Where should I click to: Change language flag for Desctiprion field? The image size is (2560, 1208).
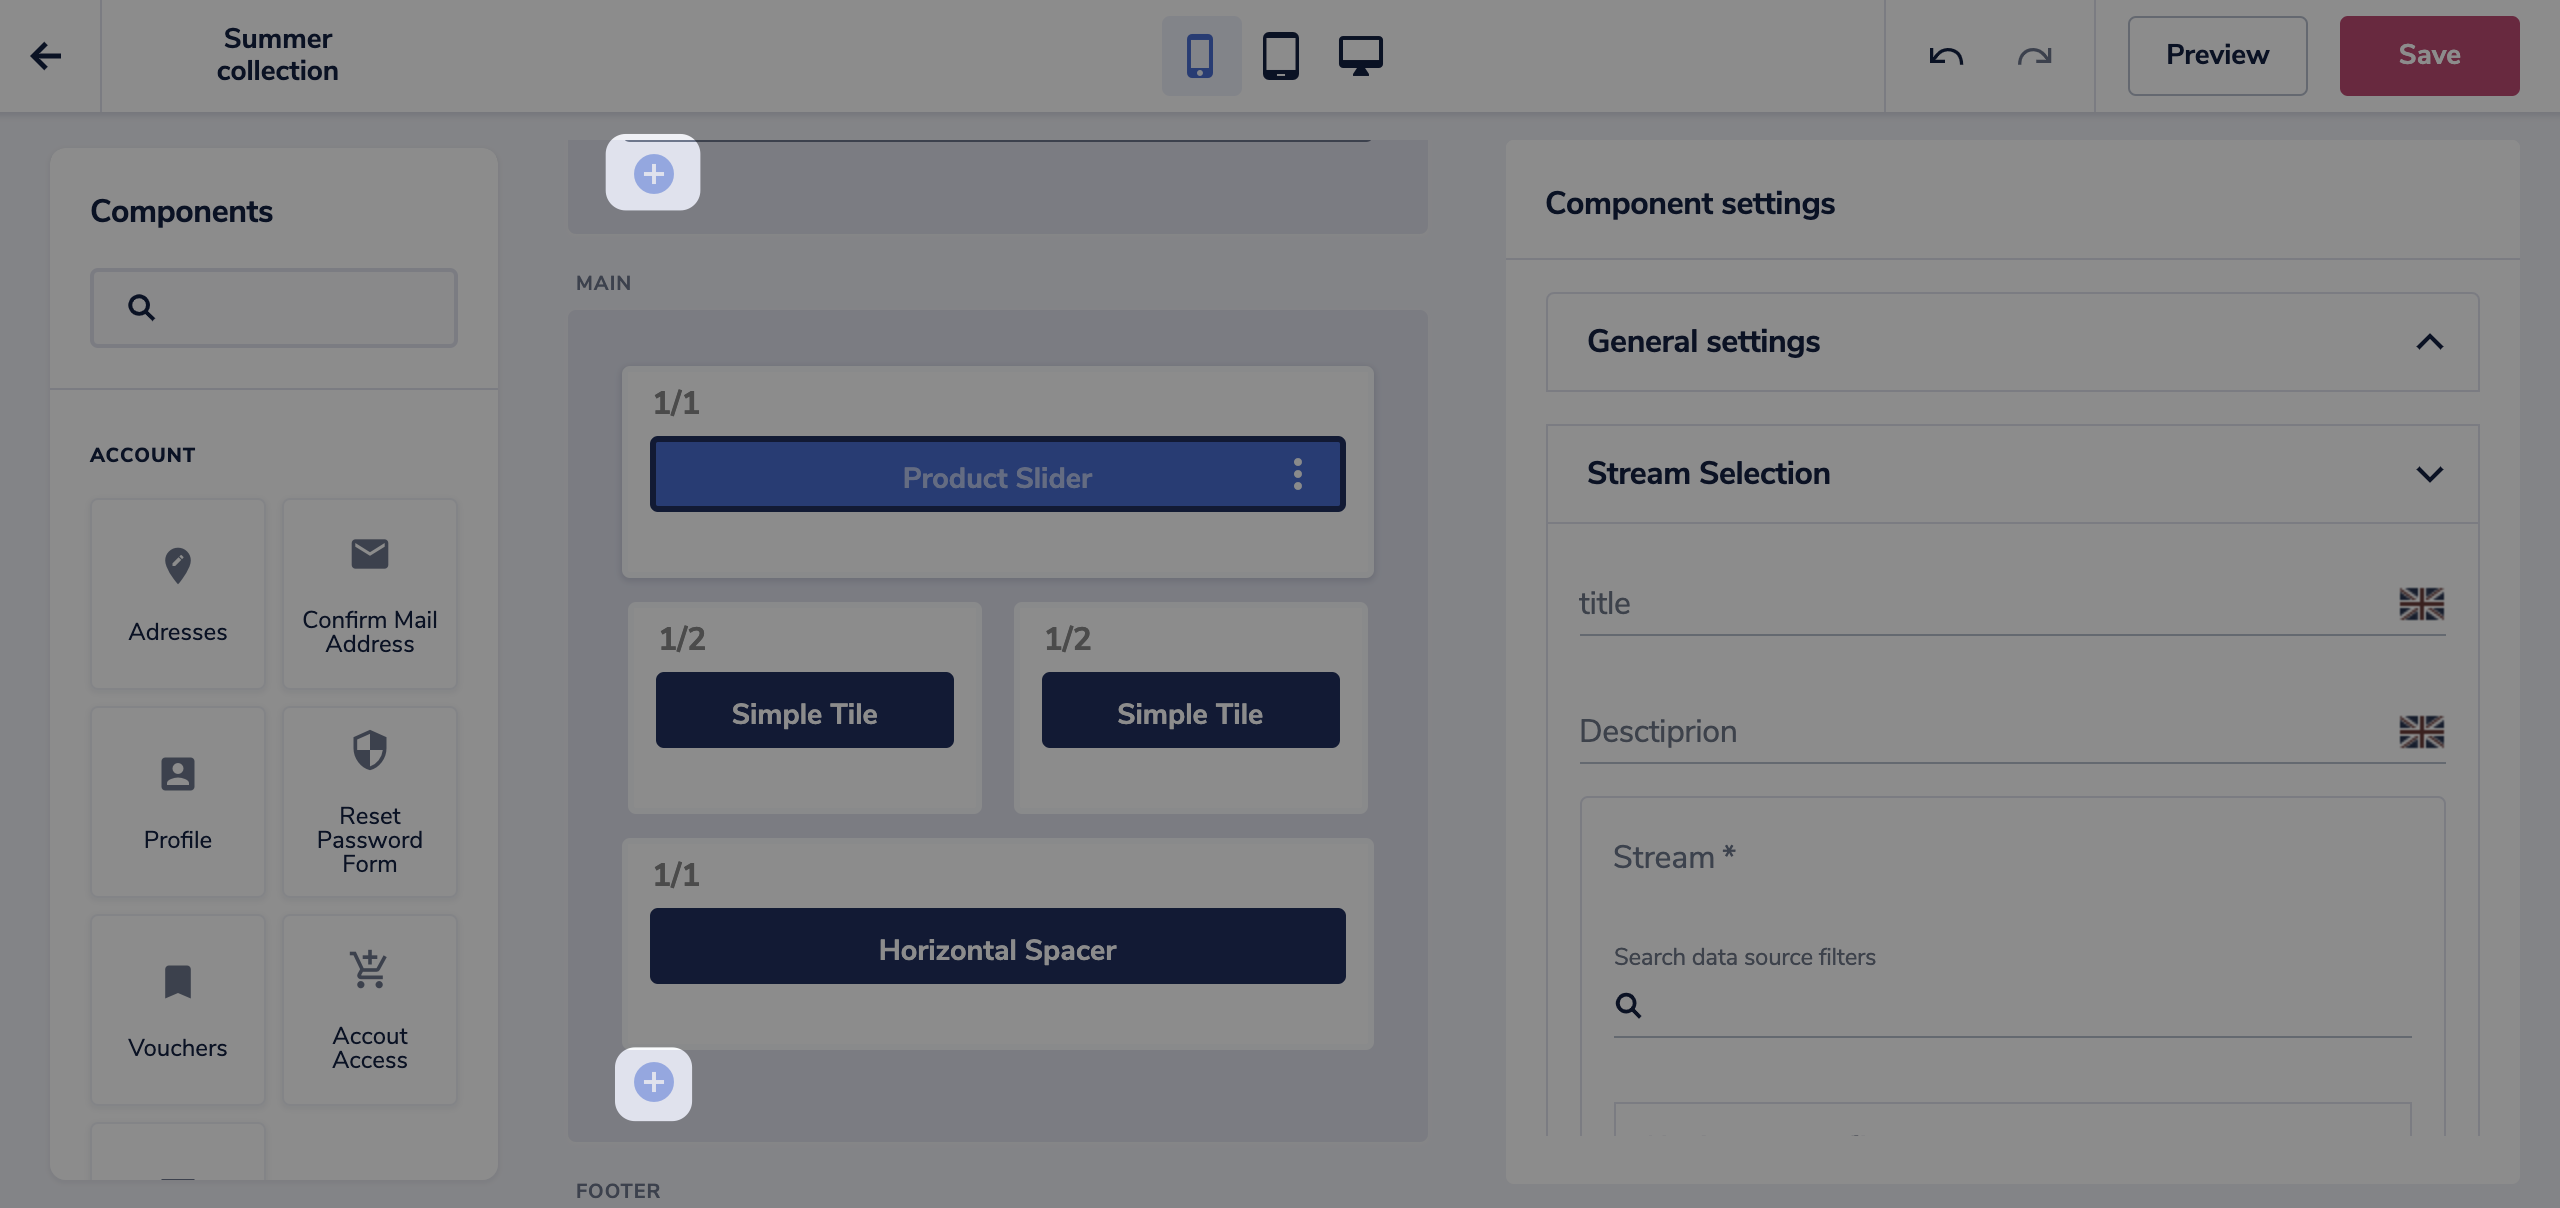[2421, 732]
